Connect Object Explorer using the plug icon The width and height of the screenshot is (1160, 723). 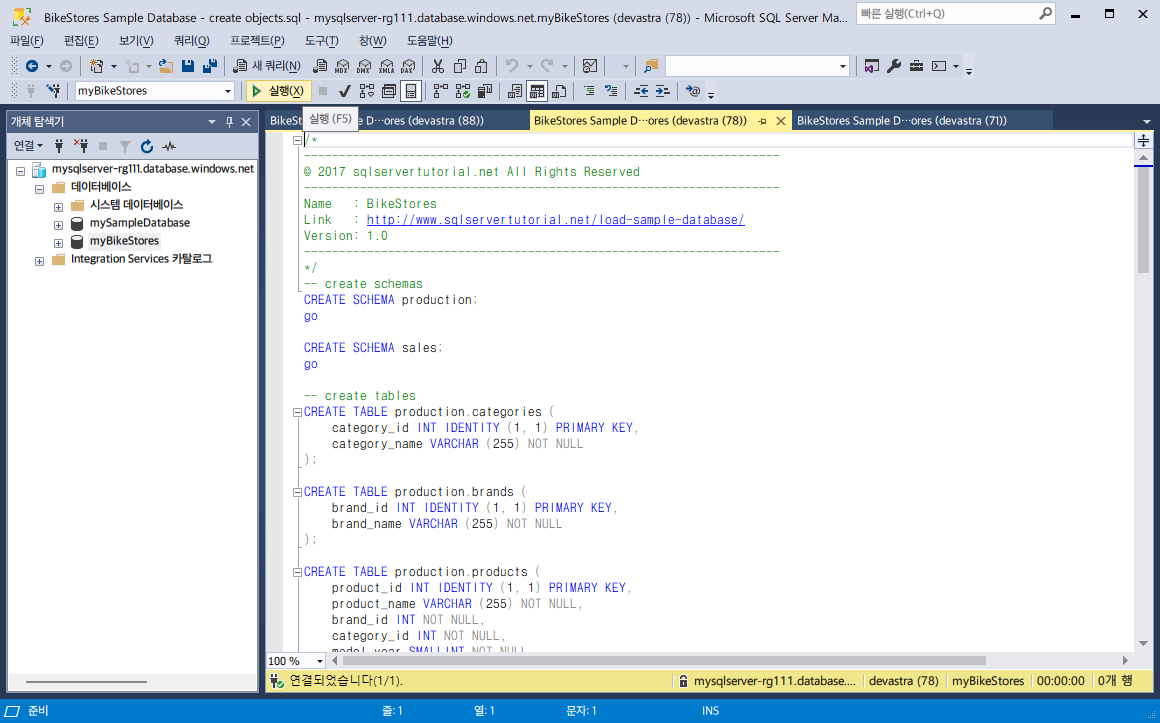60,146
